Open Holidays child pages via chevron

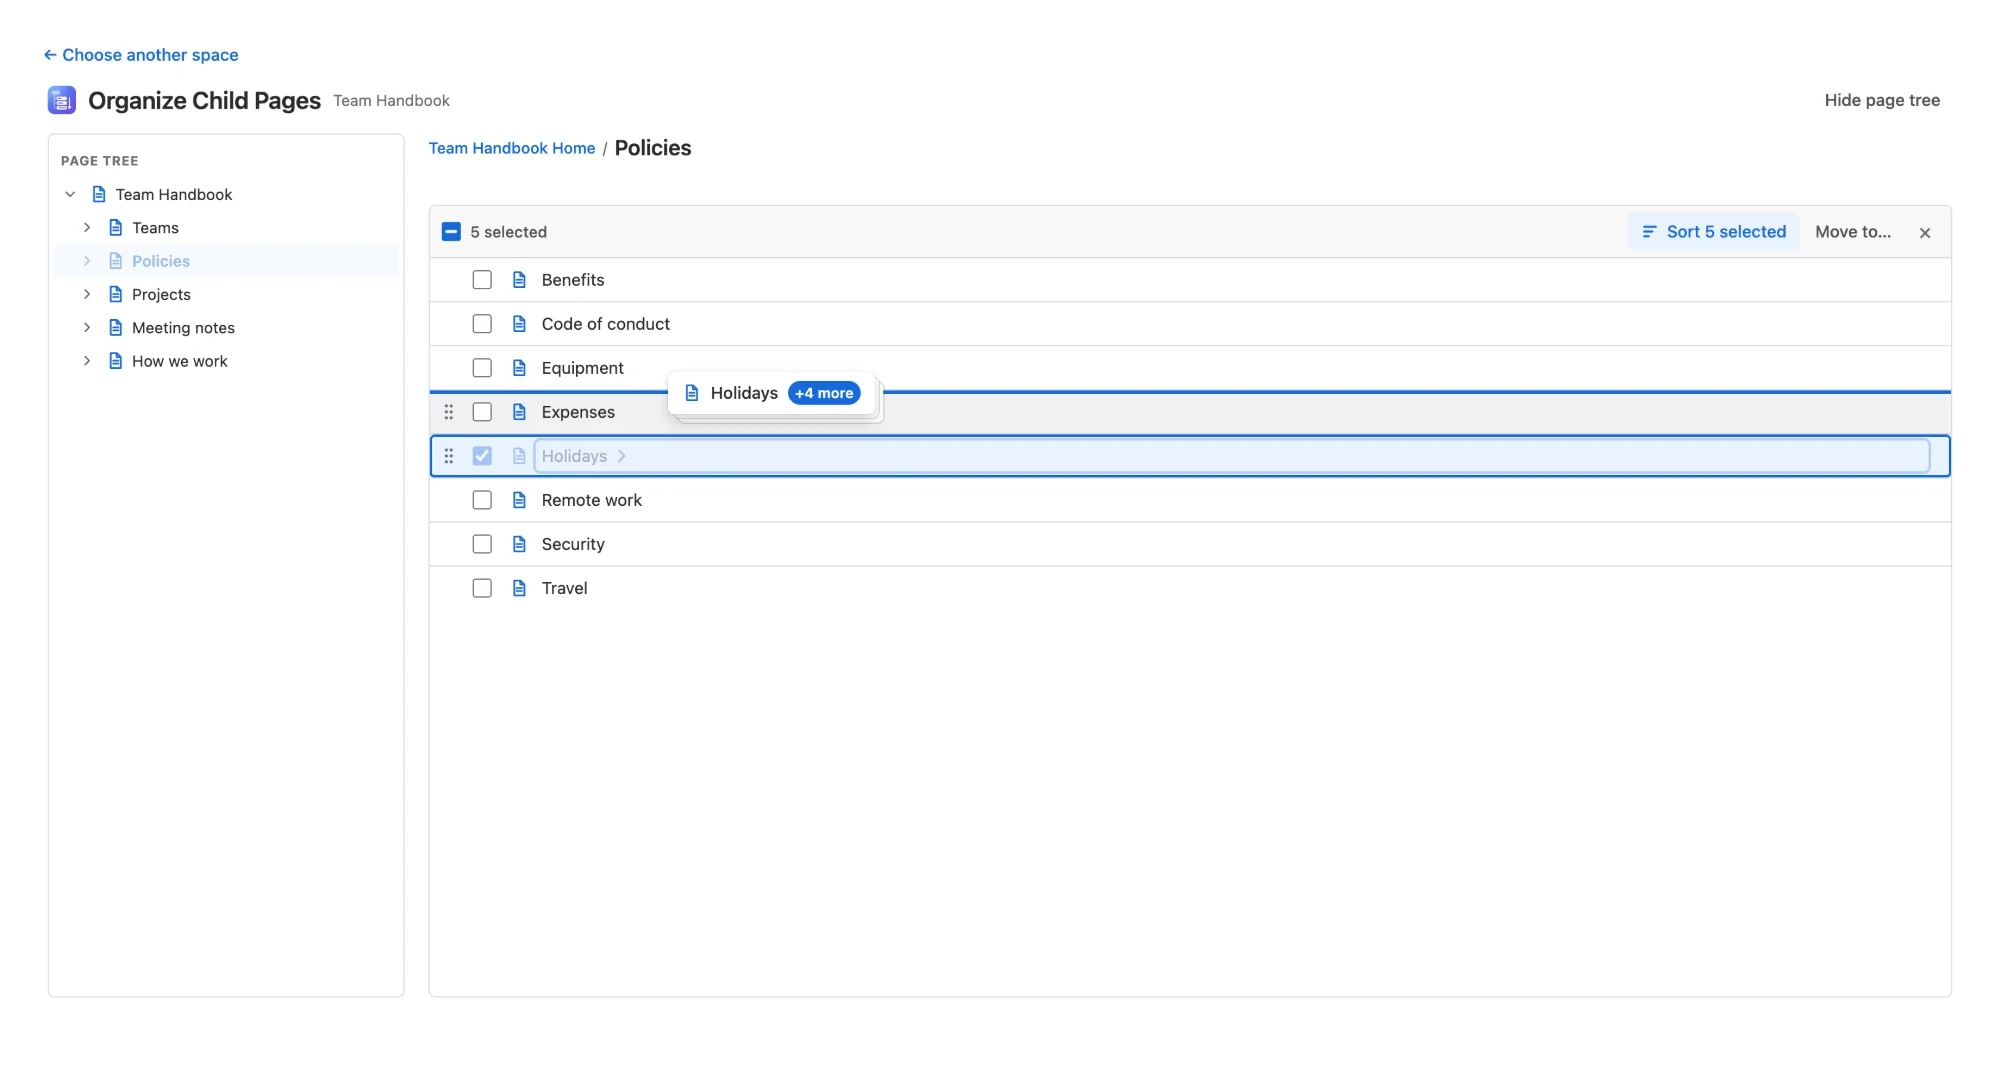622,456
